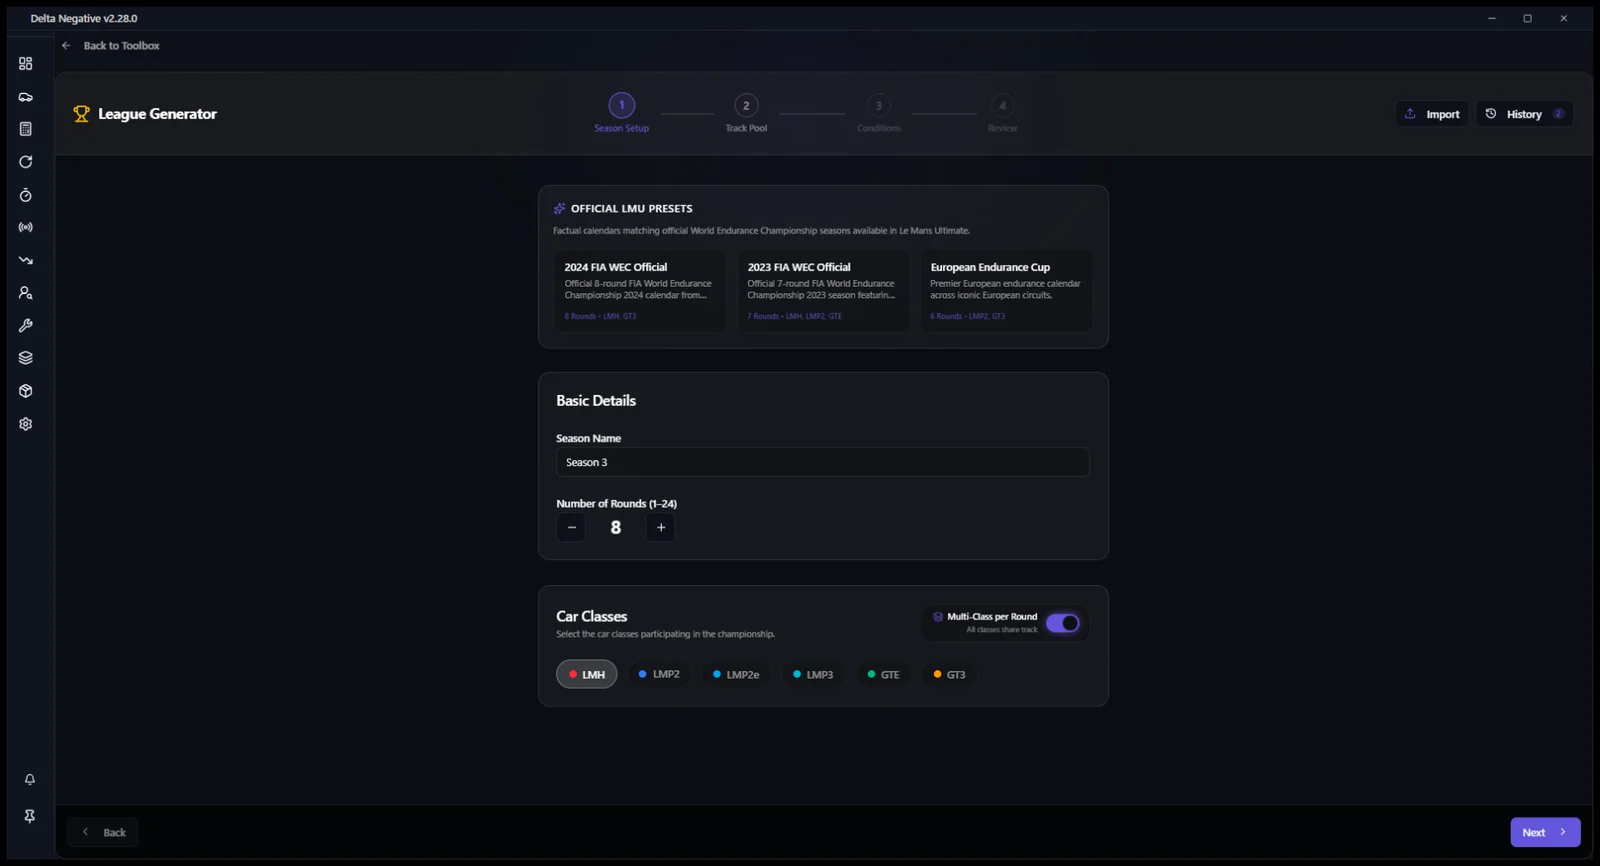Screen dimensions: 1600x866
Task: Open the downward trend arrow sidebar icon
Action: (26, 260)
